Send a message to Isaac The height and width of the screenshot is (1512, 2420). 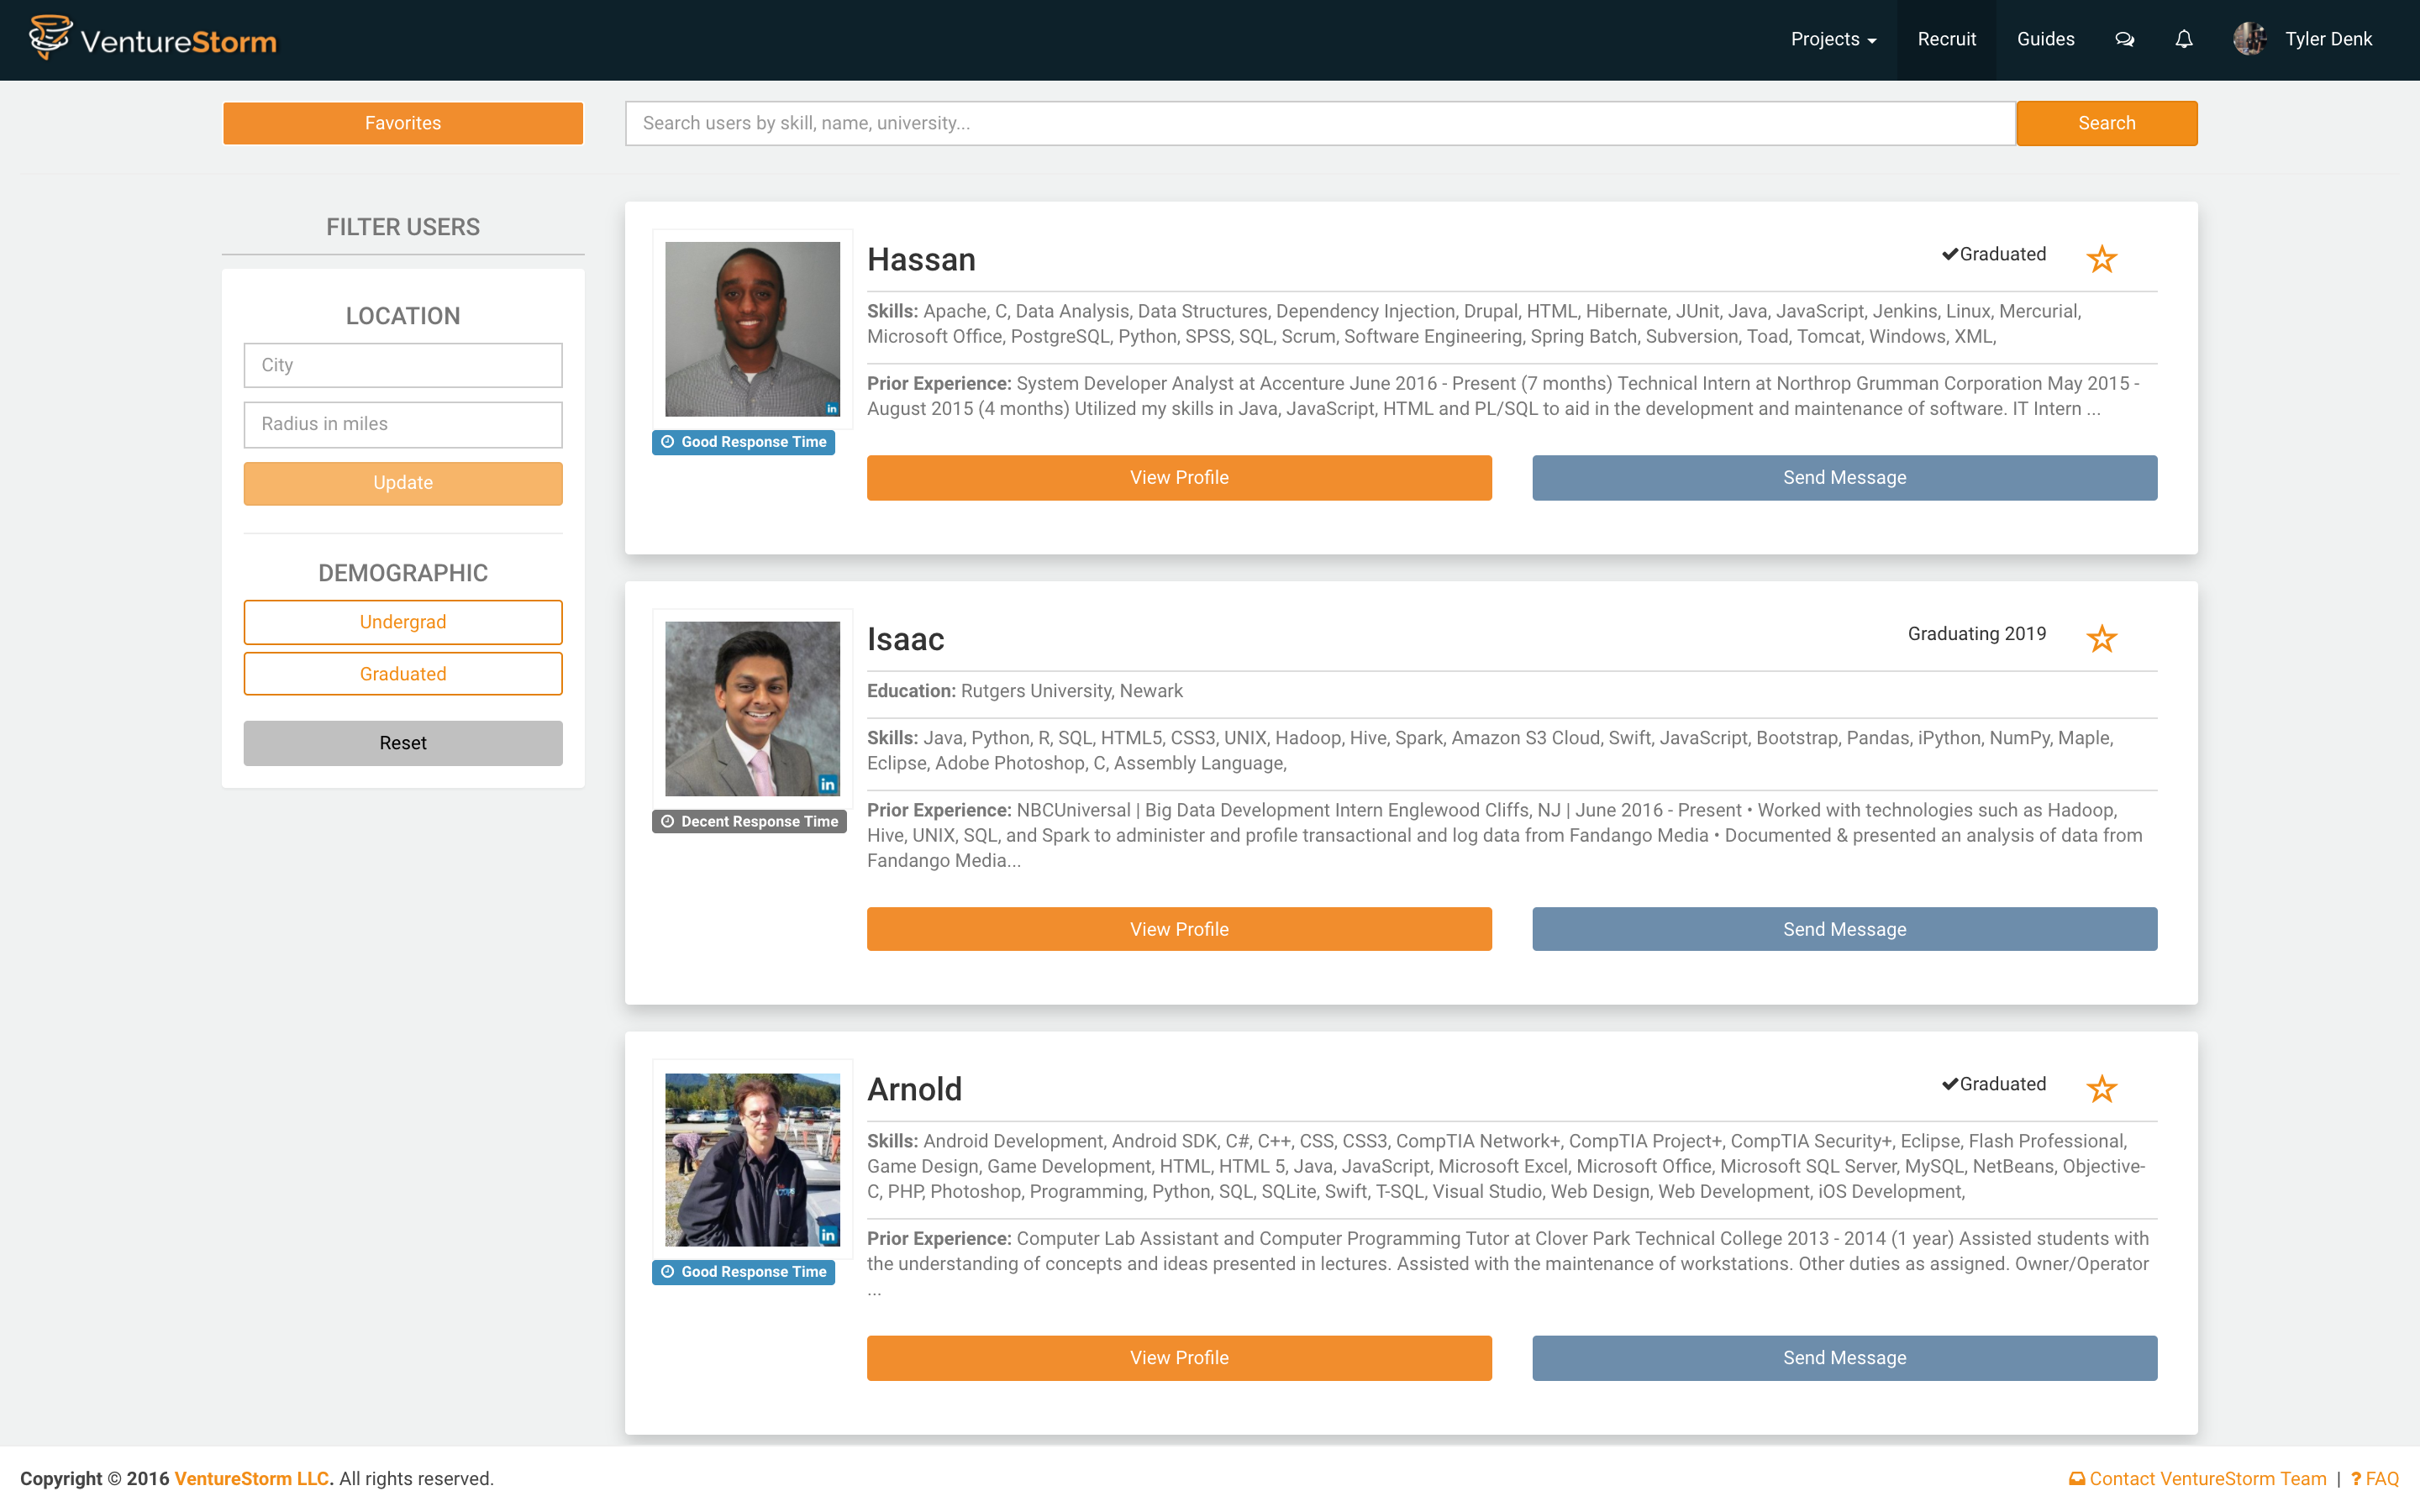point(1844,929)
